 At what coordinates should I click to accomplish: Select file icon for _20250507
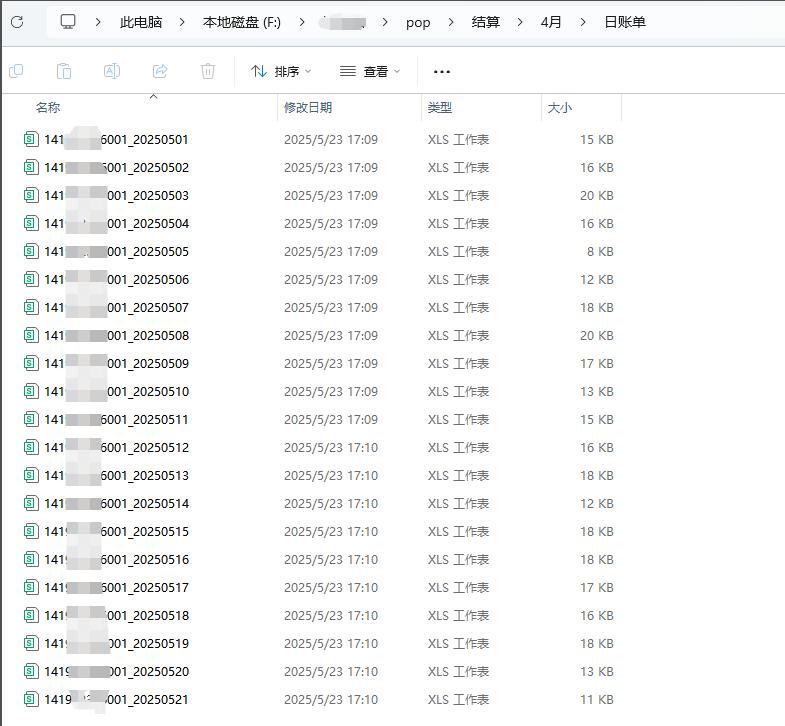click(31, 307)
